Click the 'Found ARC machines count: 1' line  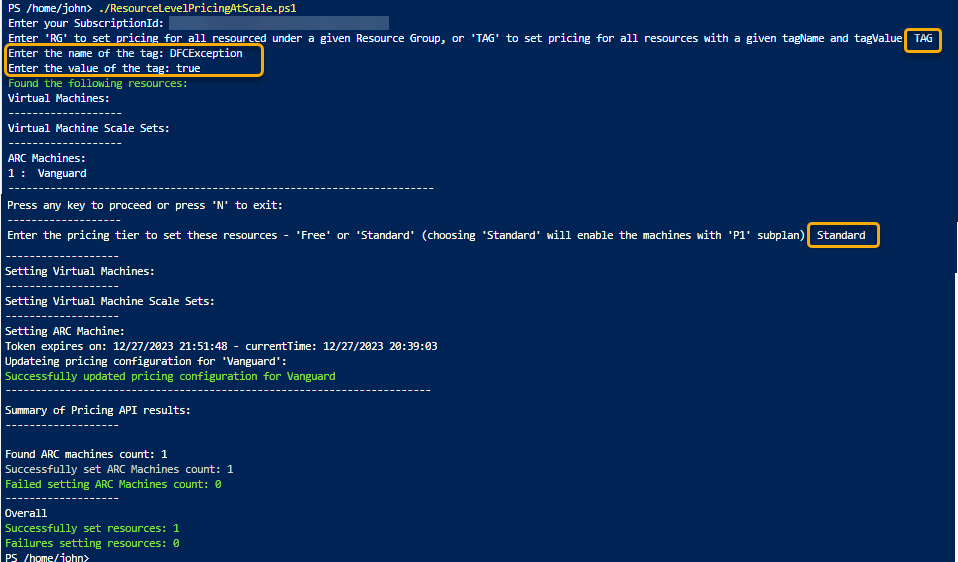[x=86, y=454]
